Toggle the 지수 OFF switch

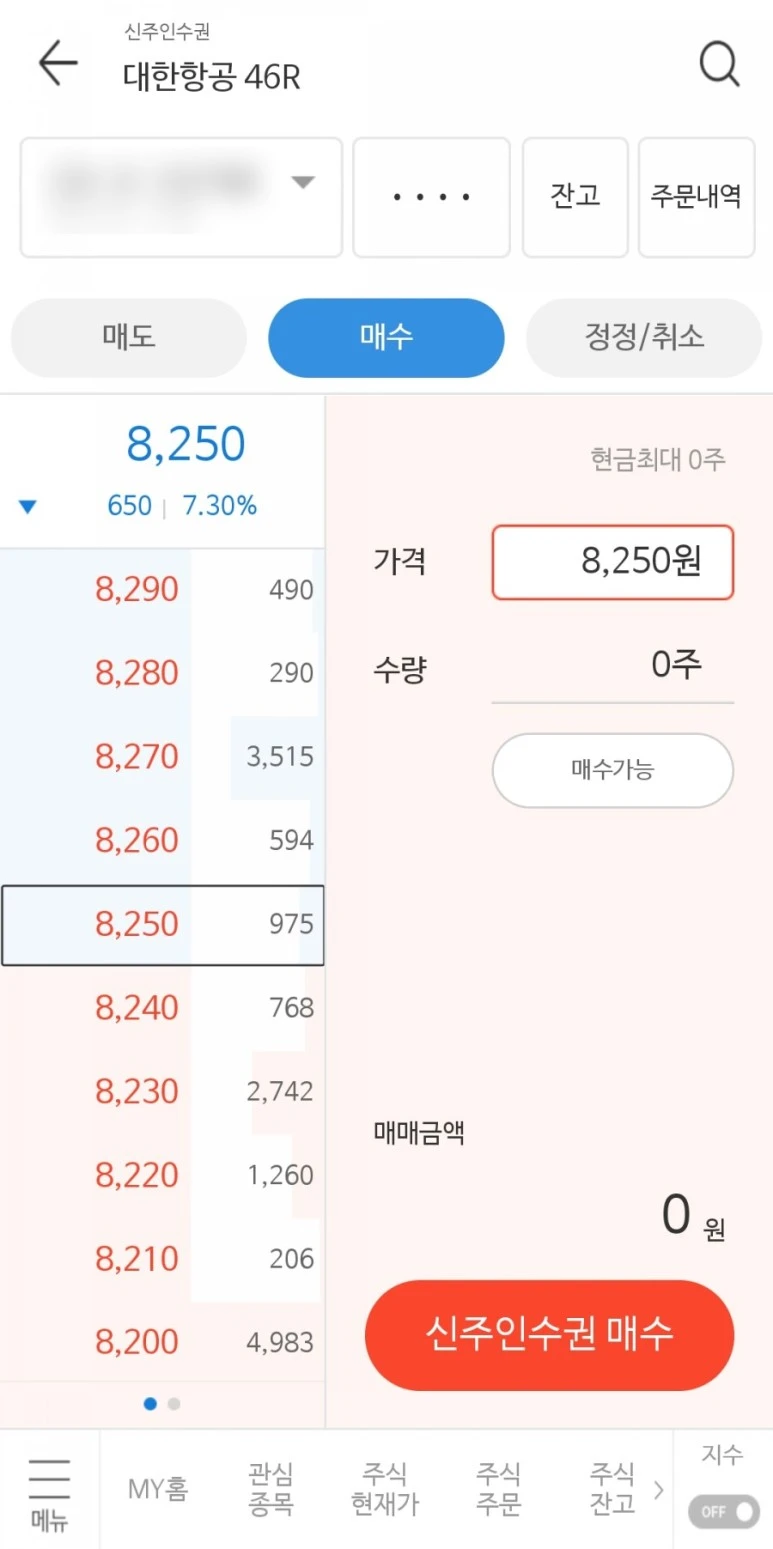(723, 1510)
